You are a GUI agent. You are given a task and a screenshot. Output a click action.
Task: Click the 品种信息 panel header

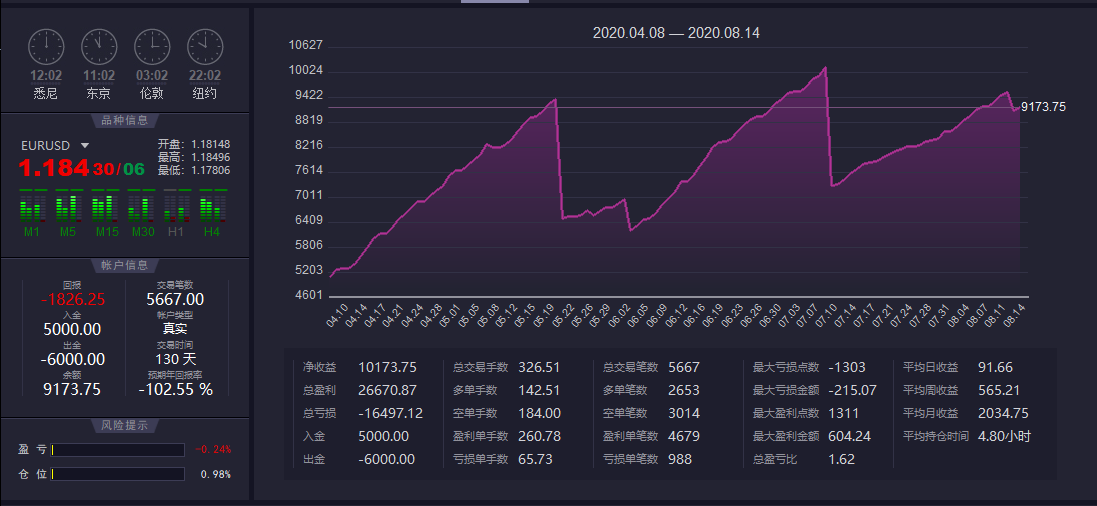pyautogui.click(x=125, y=121)
